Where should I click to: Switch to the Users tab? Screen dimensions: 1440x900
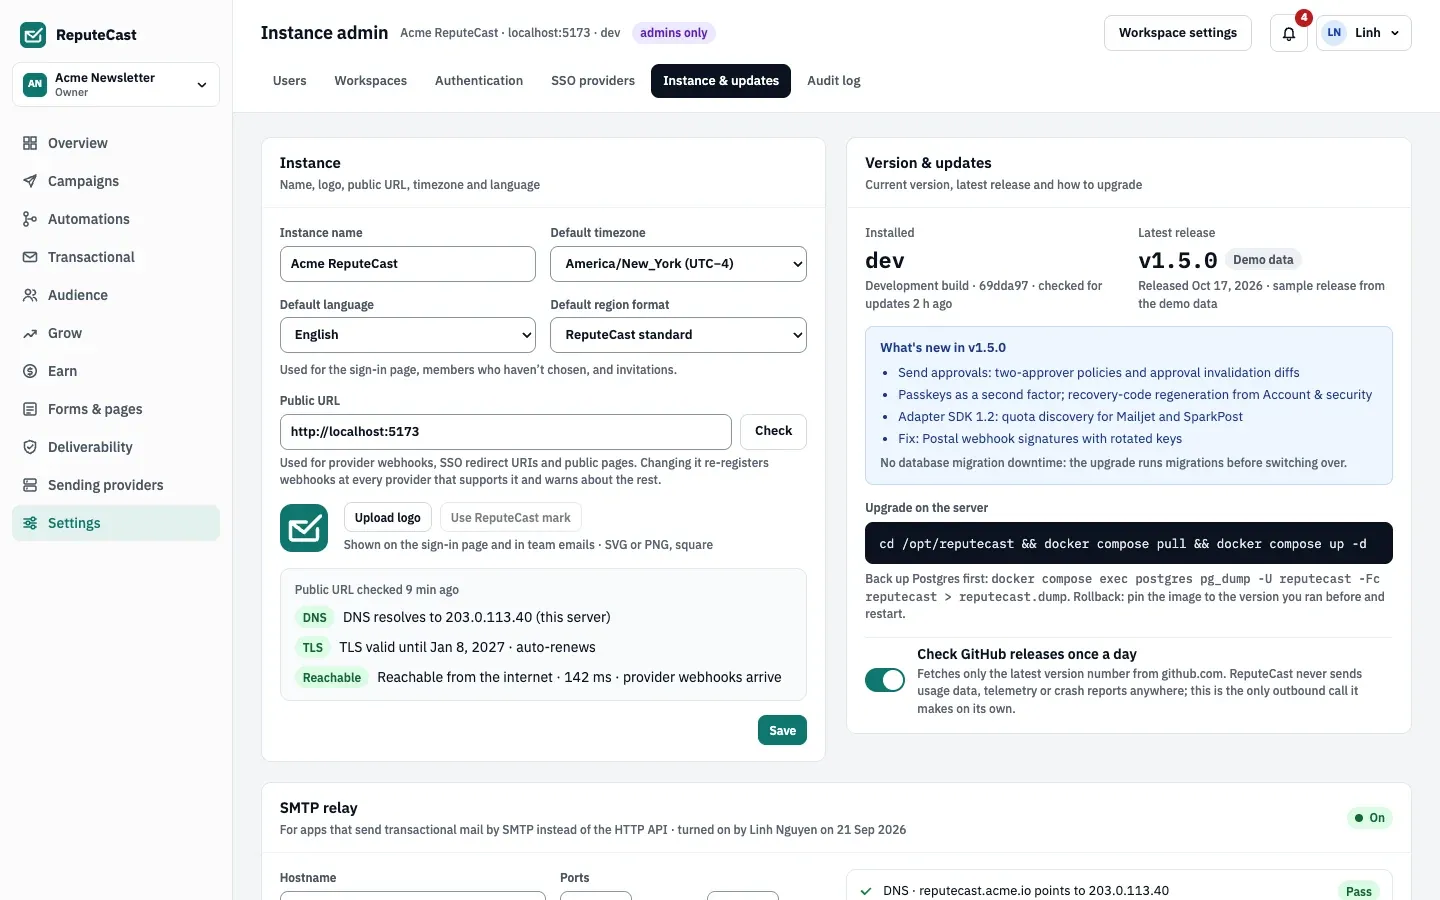[290, 81]
